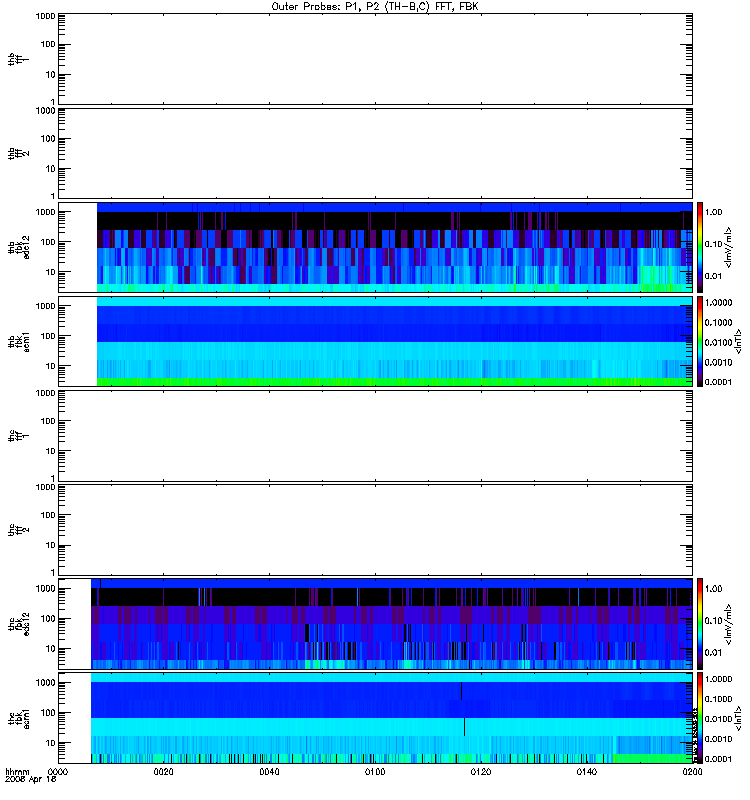Viewport: 750px width, 800px height.
Task: Click the color bar beside thc fbk scm1
Action: click(700, 718)
